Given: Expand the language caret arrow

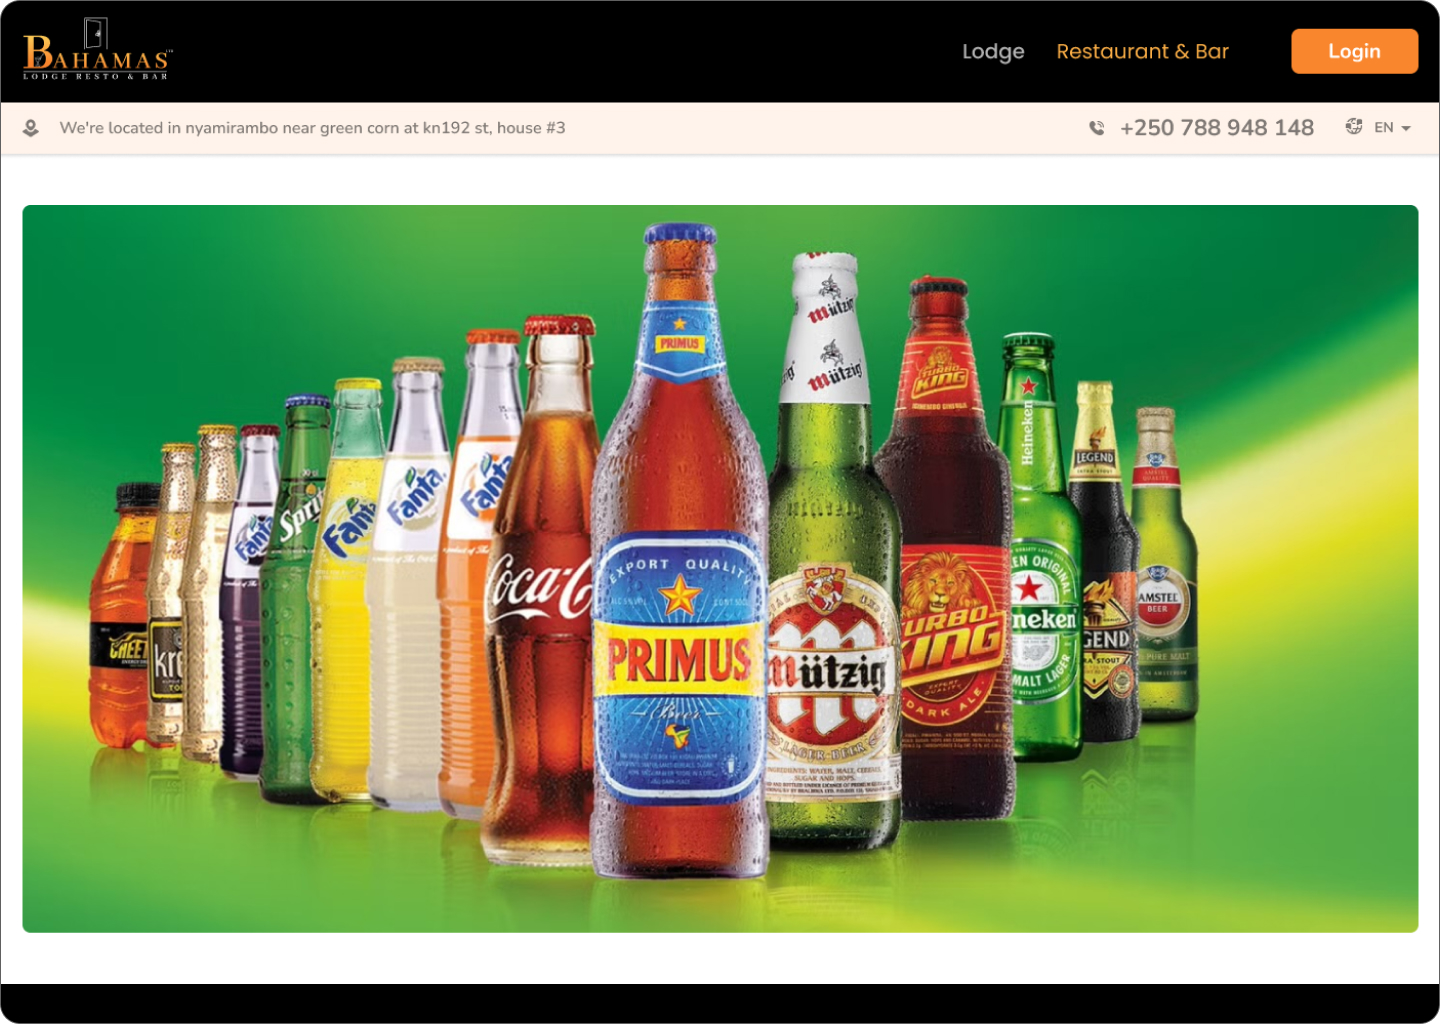Looking at the screenshot, I should click(1406, 129).
